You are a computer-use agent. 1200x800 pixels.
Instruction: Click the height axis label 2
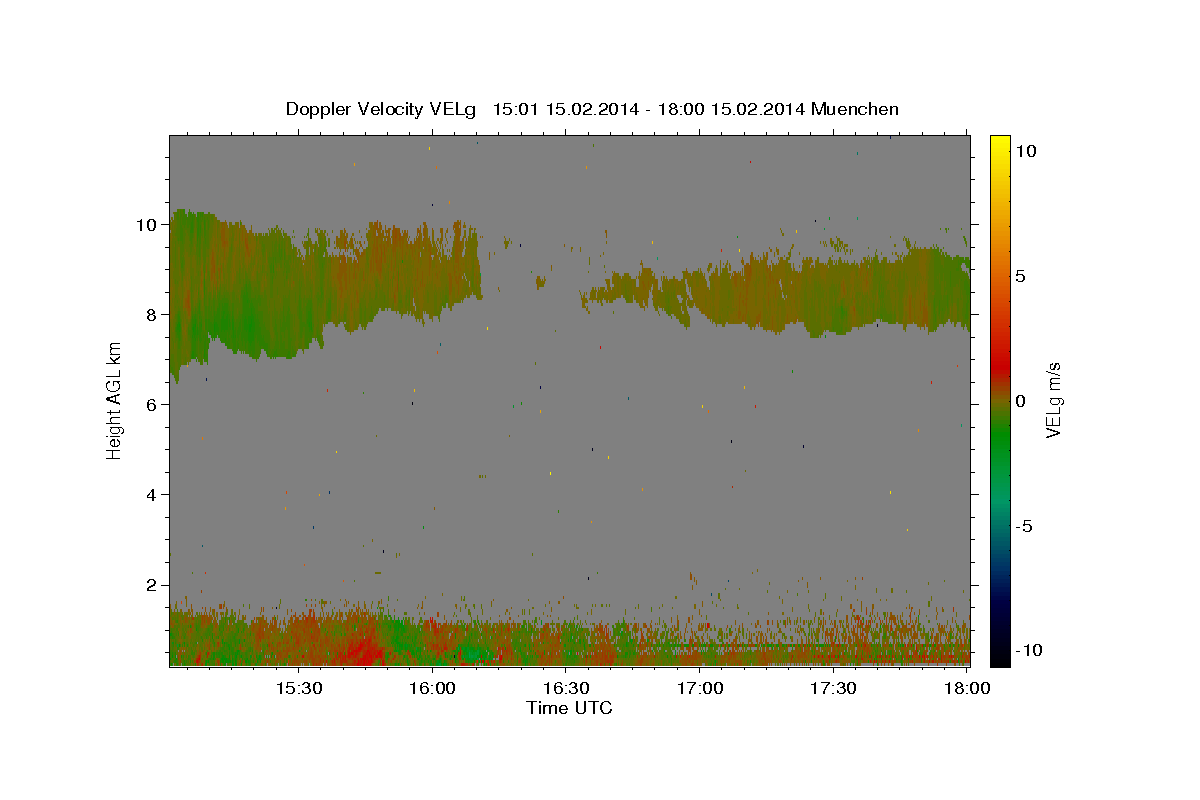coord(154,585)
